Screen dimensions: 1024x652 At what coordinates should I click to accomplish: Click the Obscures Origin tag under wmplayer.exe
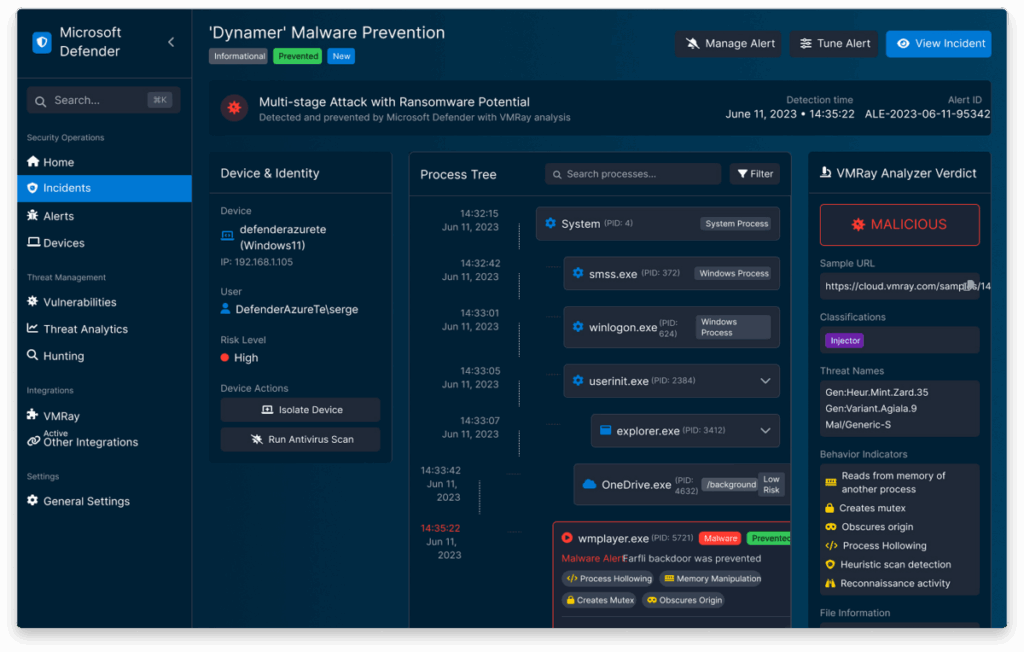click(x=683, y=600)
